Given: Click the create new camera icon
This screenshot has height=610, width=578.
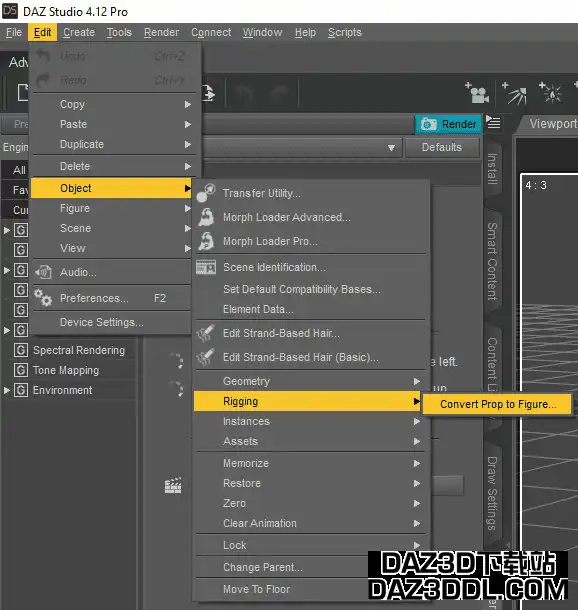Looking at the screenshot, I should 477,93.
